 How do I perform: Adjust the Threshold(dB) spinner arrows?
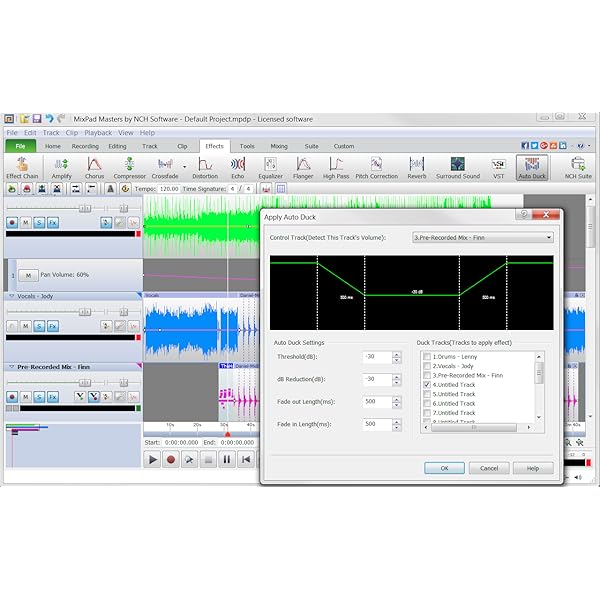[x=397, y=357]
